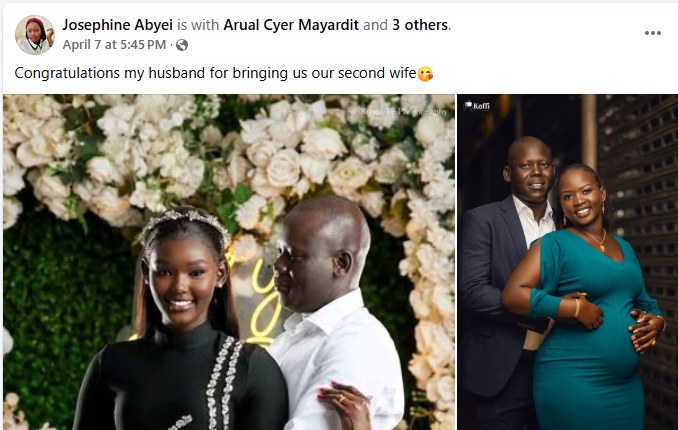Open Josephine Abyei's round profile picture

tap(35, 35)
